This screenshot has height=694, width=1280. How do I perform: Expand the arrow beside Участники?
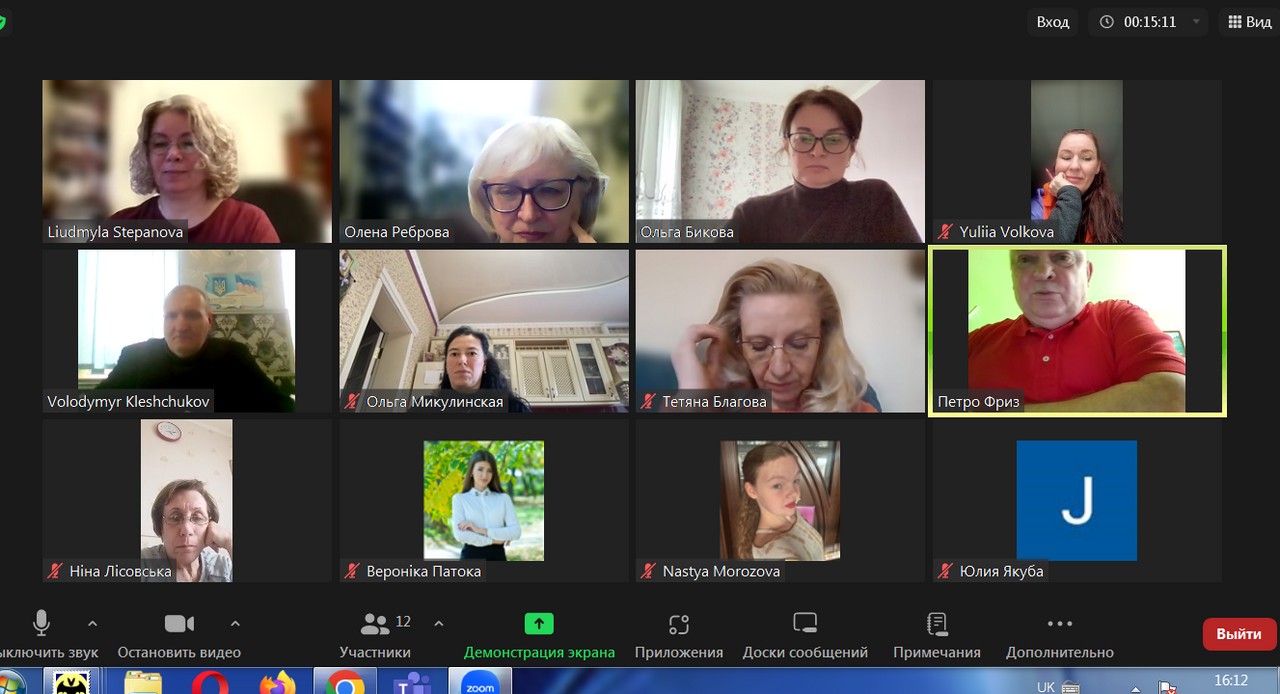(x=438, y=624)
